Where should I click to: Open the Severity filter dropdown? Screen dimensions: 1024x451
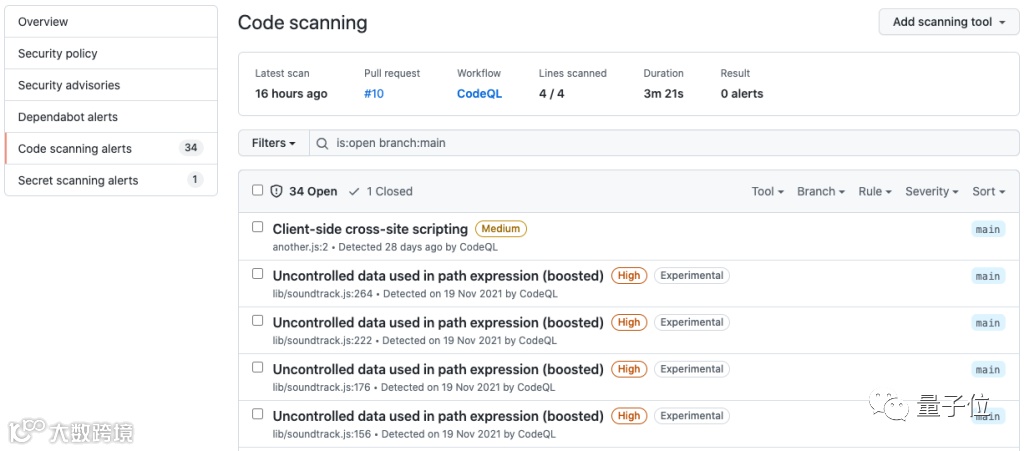tap(931, 191)
